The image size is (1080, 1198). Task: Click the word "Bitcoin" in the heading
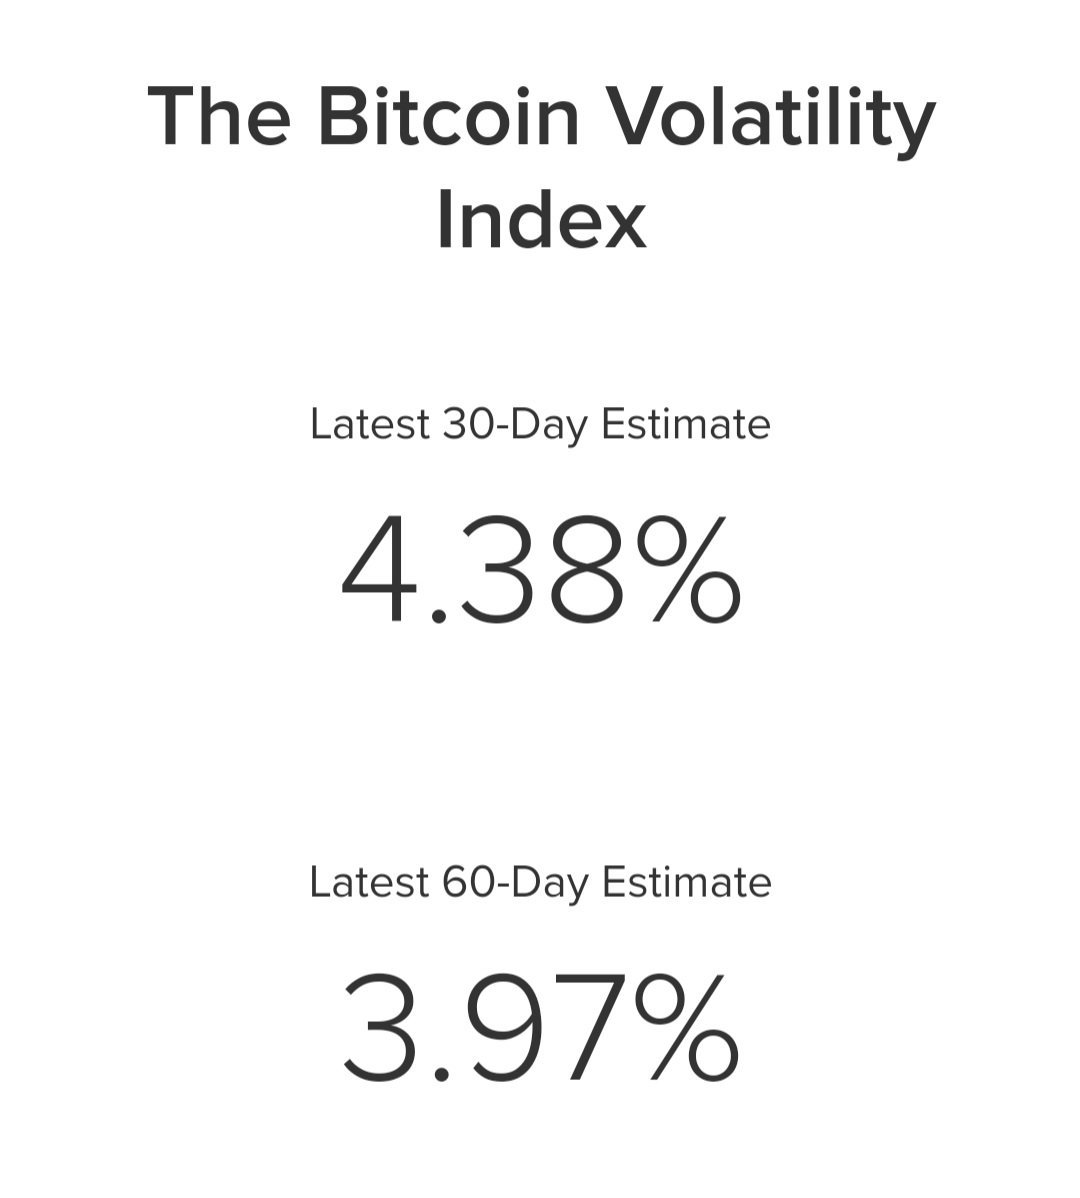point(449,117)
